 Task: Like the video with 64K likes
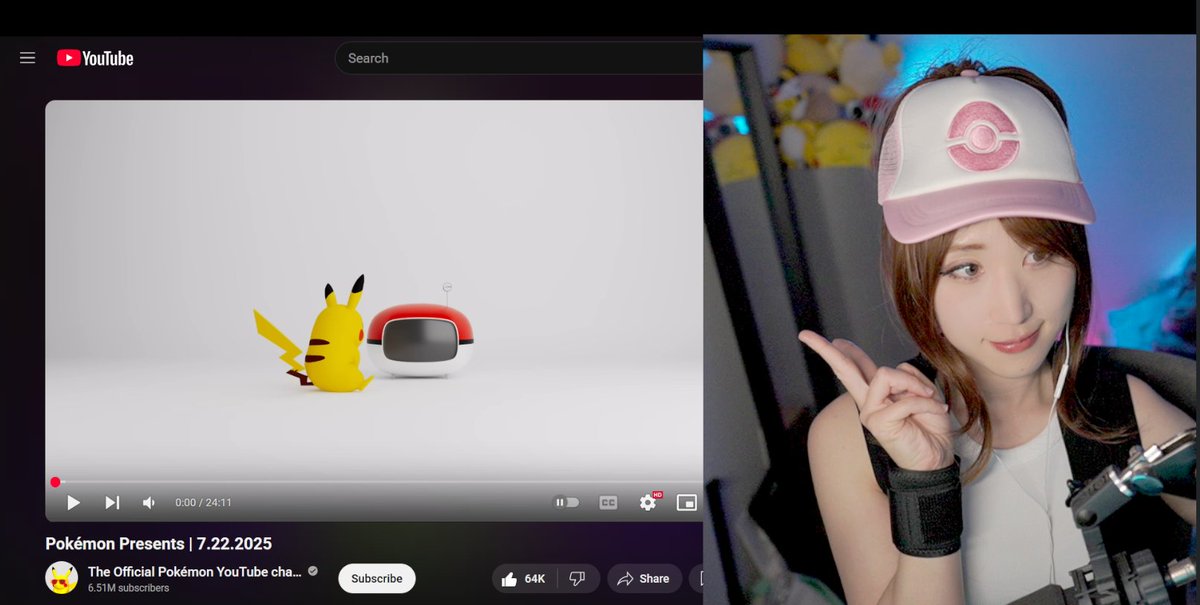pyautogui.click(x=525, y=579)
